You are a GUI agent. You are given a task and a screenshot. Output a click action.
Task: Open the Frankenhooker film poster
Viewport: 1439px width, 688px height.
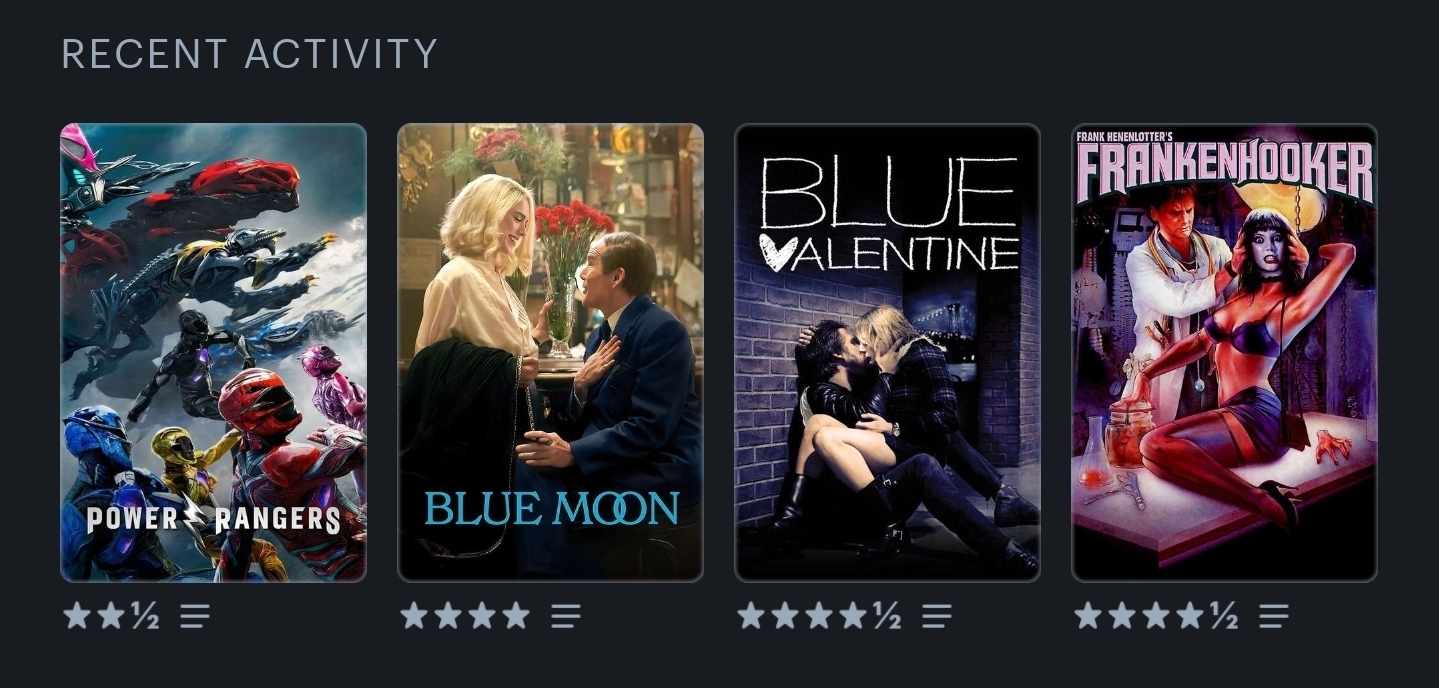click(1224, 352)
